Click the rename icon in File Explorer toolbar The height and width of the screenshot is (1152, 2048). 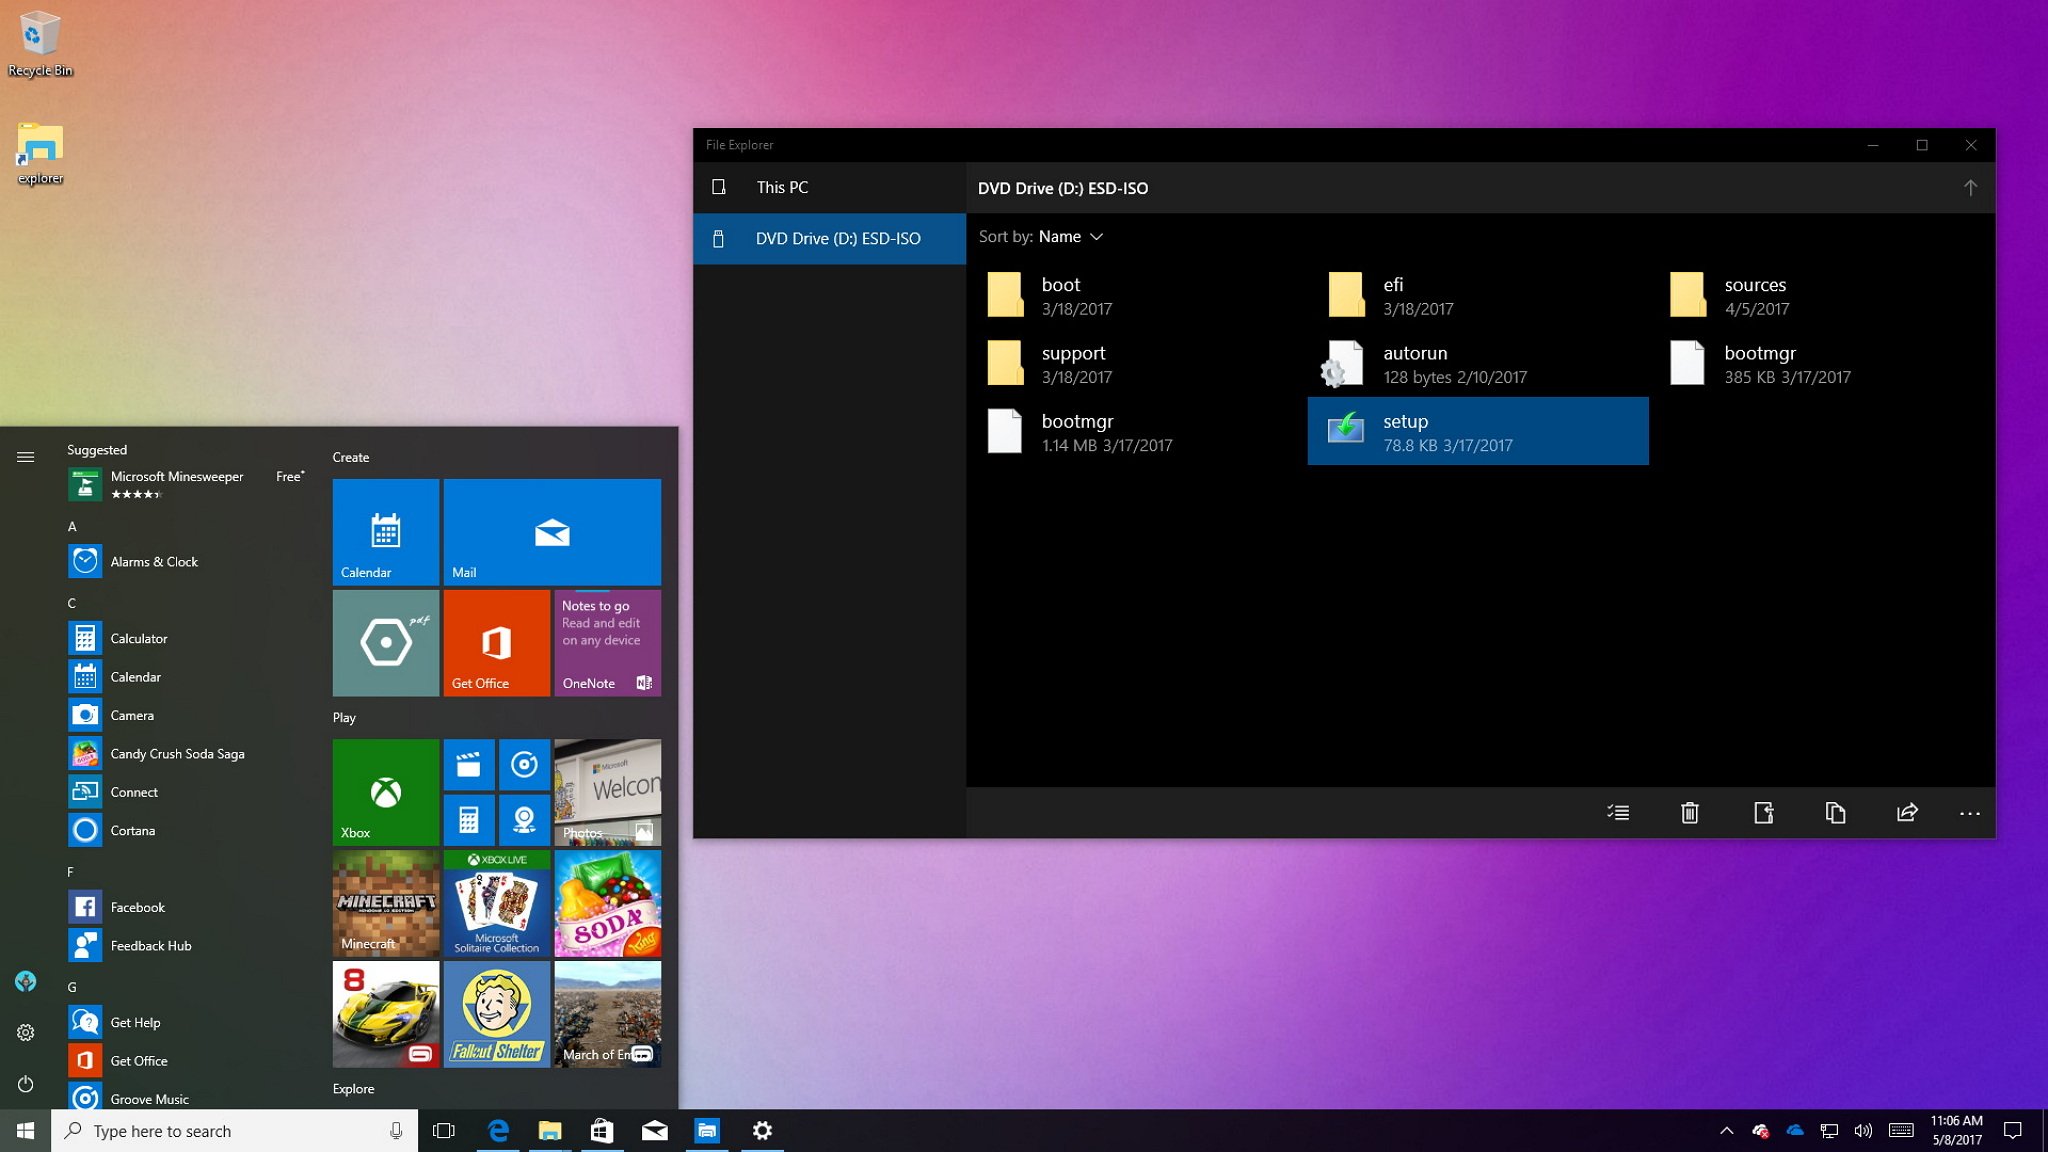[x=1762, y=813]
